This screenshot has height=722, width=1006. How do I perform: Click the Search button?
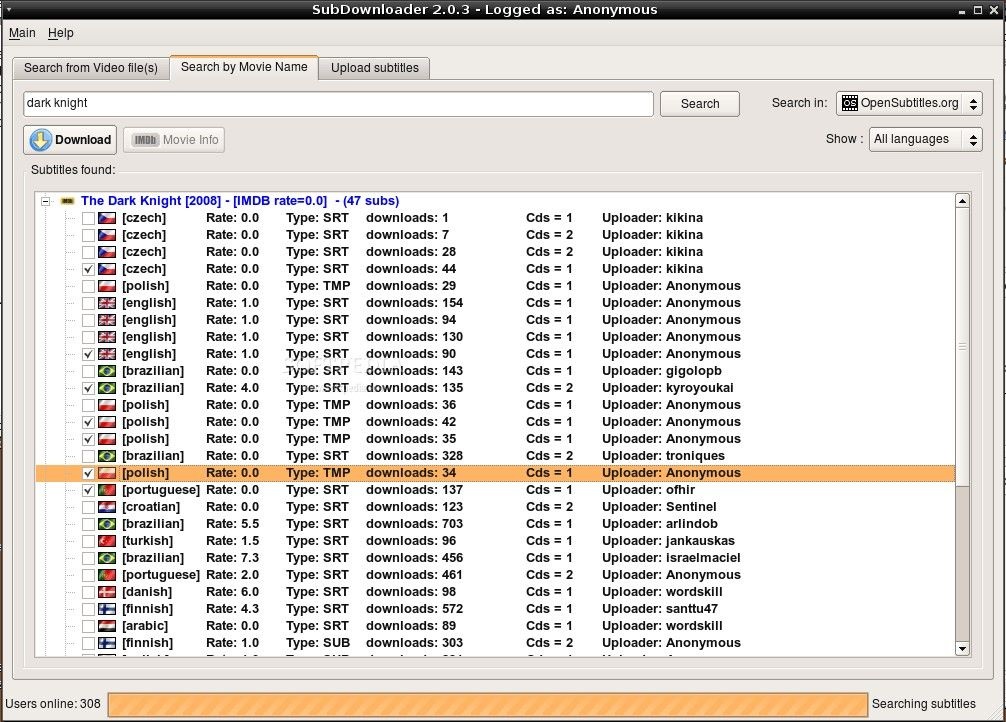[x=700, y=104]
